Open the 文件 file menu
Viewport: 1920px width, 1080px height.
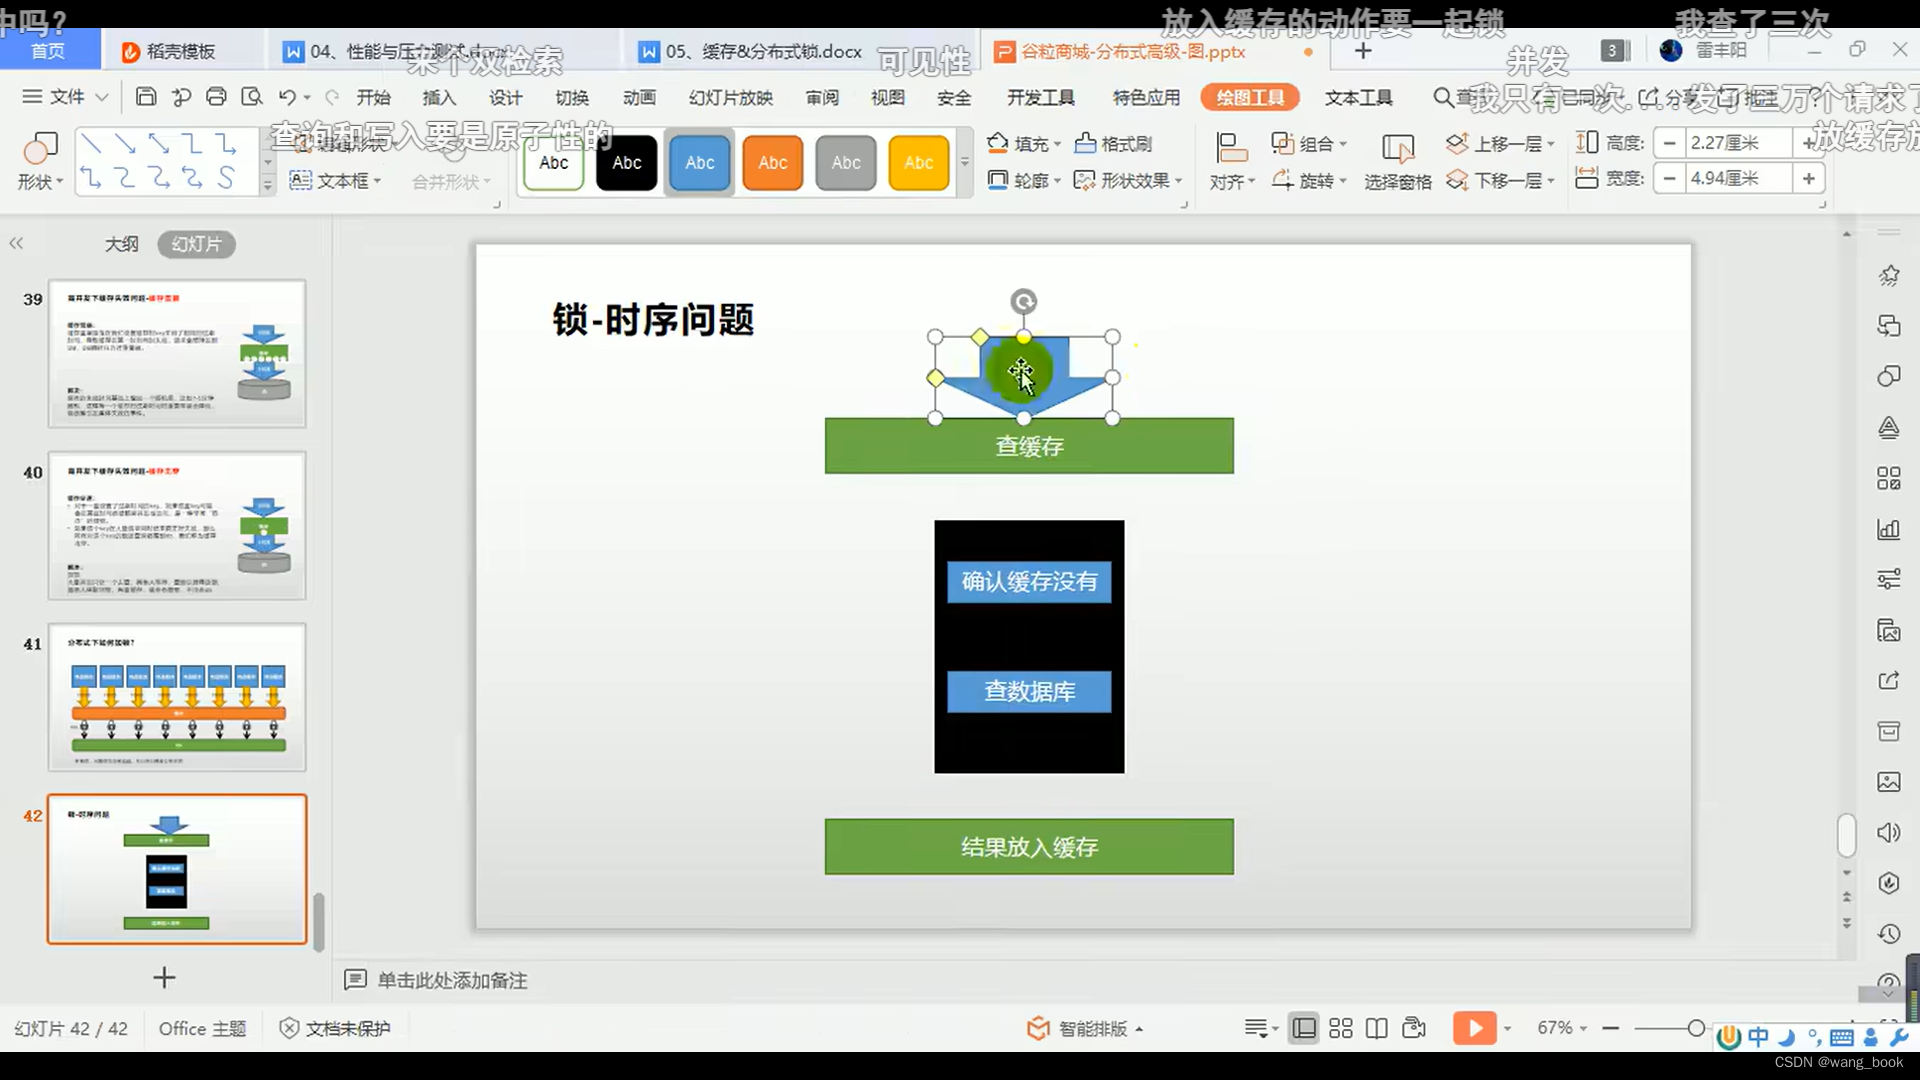click(x=66, y=98)
